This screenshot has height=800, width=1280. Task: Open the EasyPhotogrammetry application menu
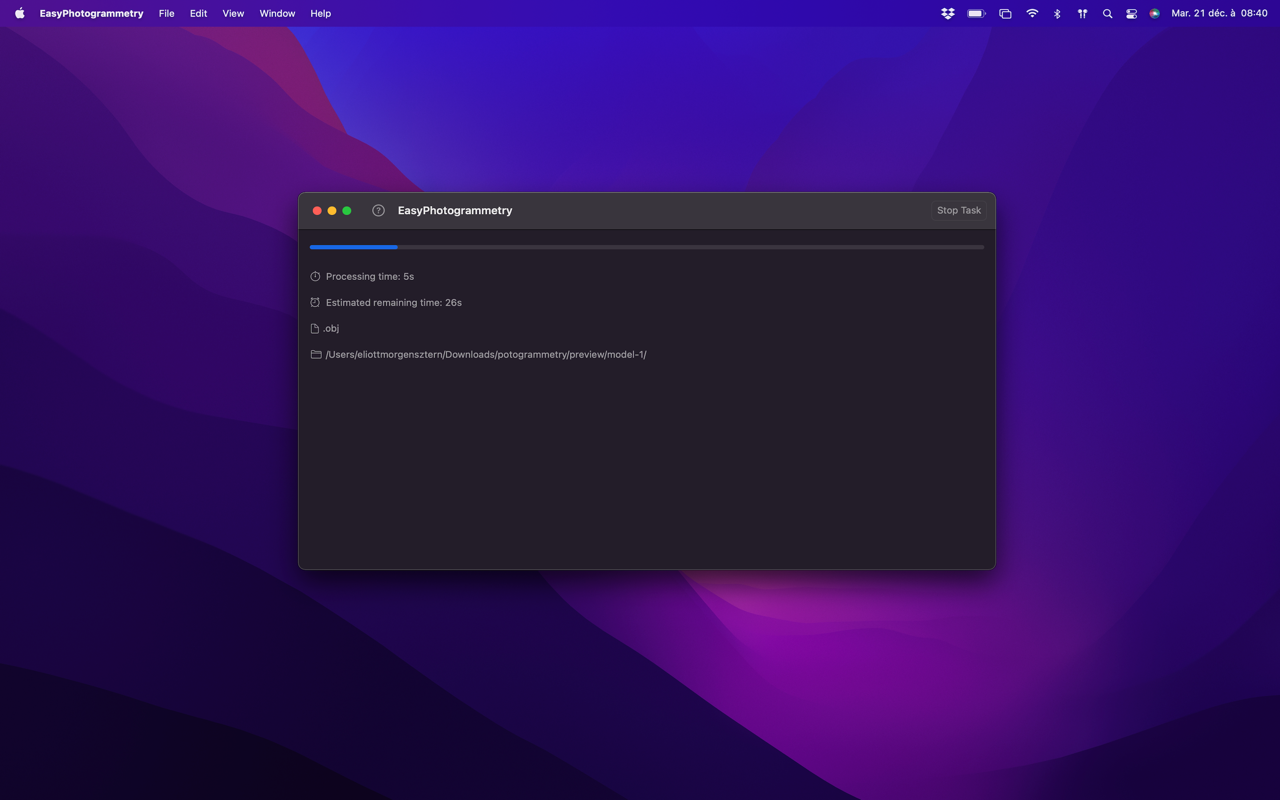(91, 14)
